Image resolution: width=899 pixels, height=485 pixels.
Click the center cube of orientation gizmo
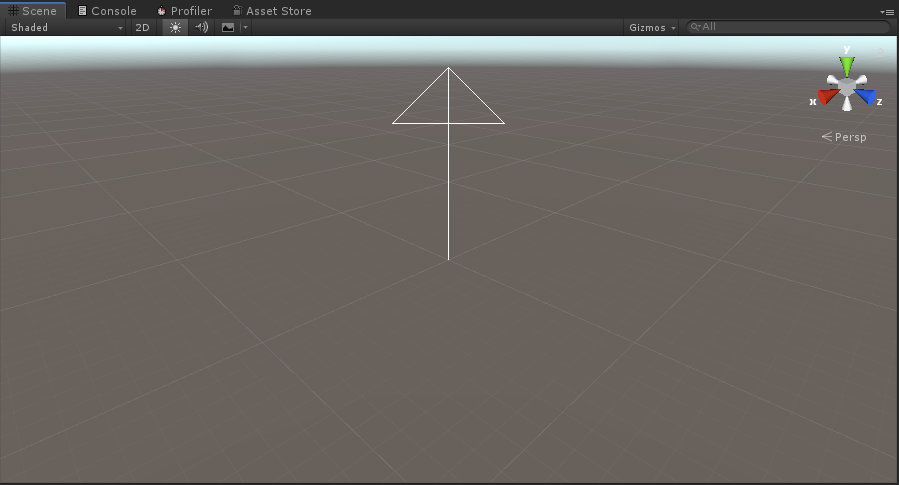click(x=847, y=87)
